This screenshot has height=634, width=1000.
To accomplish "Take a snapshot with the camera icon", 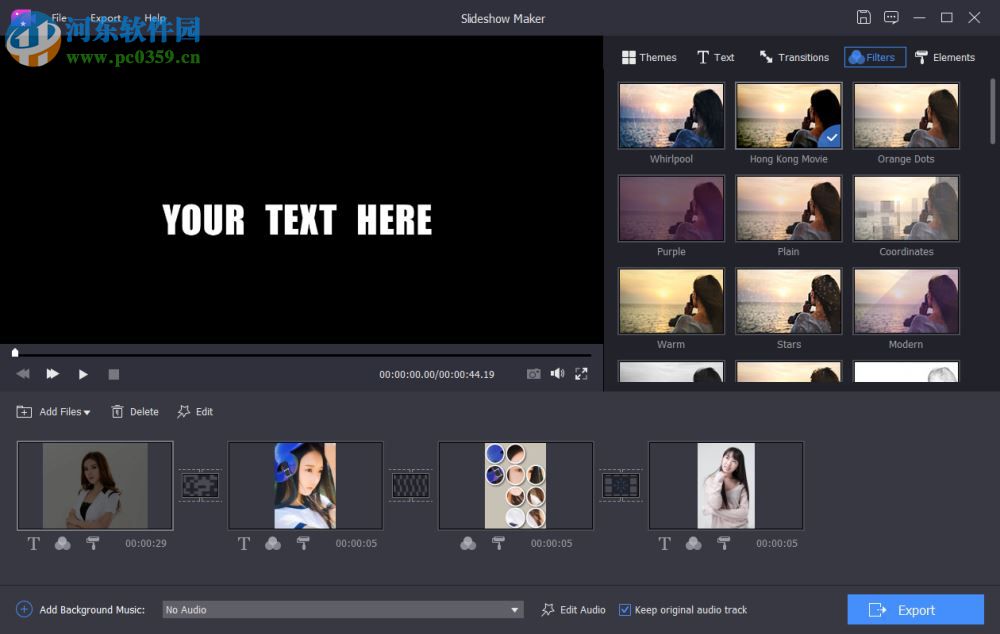I will tap(534, 373).
